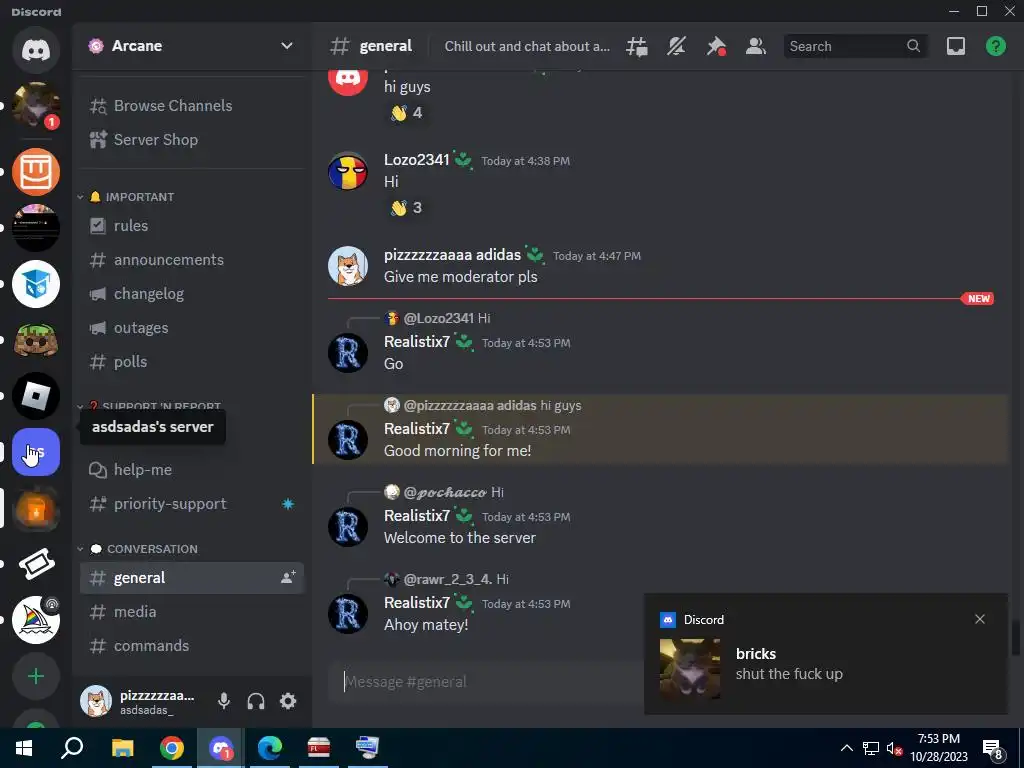Click pizzzzzzaaaa adidas username in chat
This screenshot has height=768, width=1024.
tap(453, 255)
